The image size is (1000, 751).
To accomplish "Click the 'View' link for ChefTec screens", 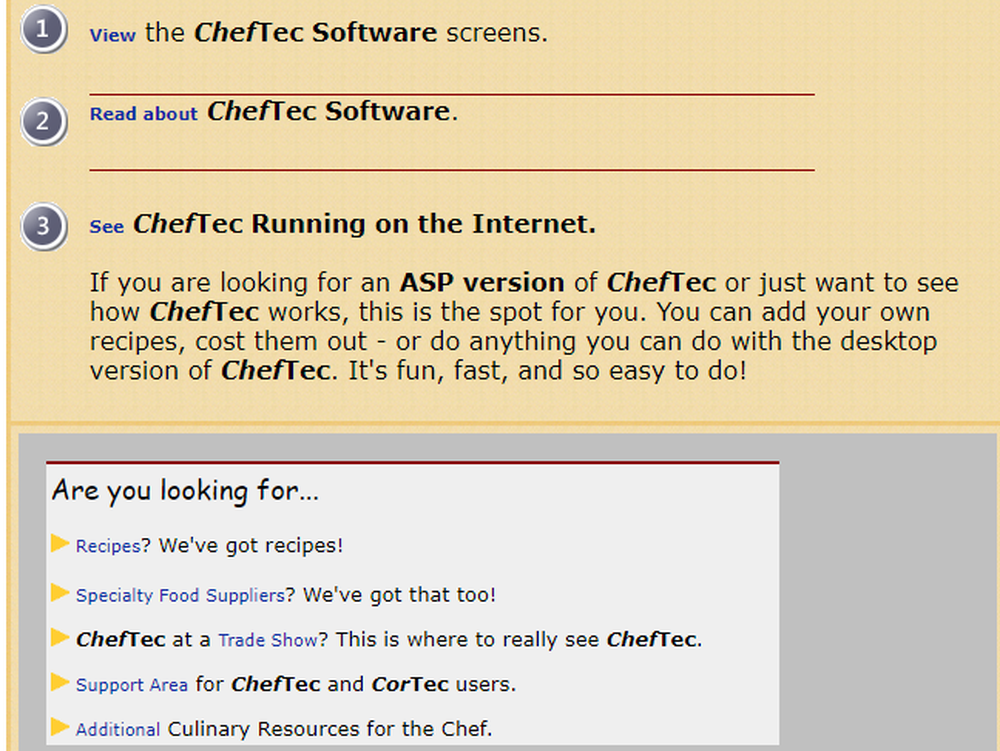I will (112, 35).
